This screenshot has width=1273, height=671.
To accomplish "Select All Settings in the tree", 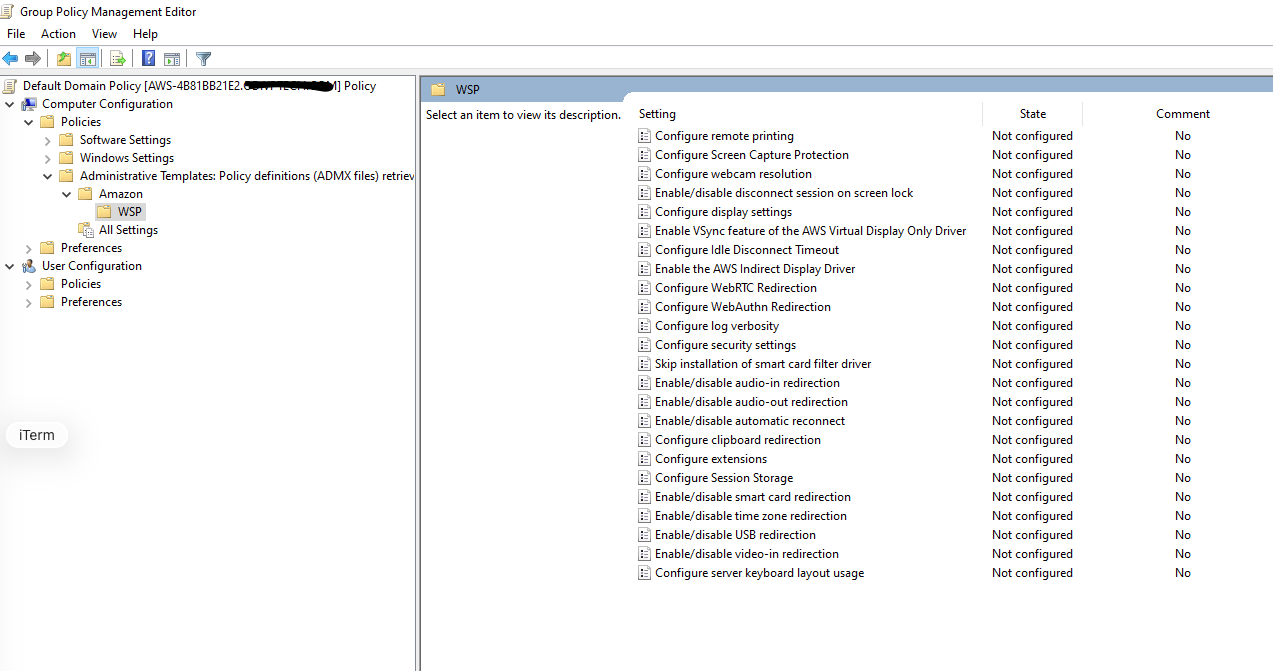I will (128, 230).
